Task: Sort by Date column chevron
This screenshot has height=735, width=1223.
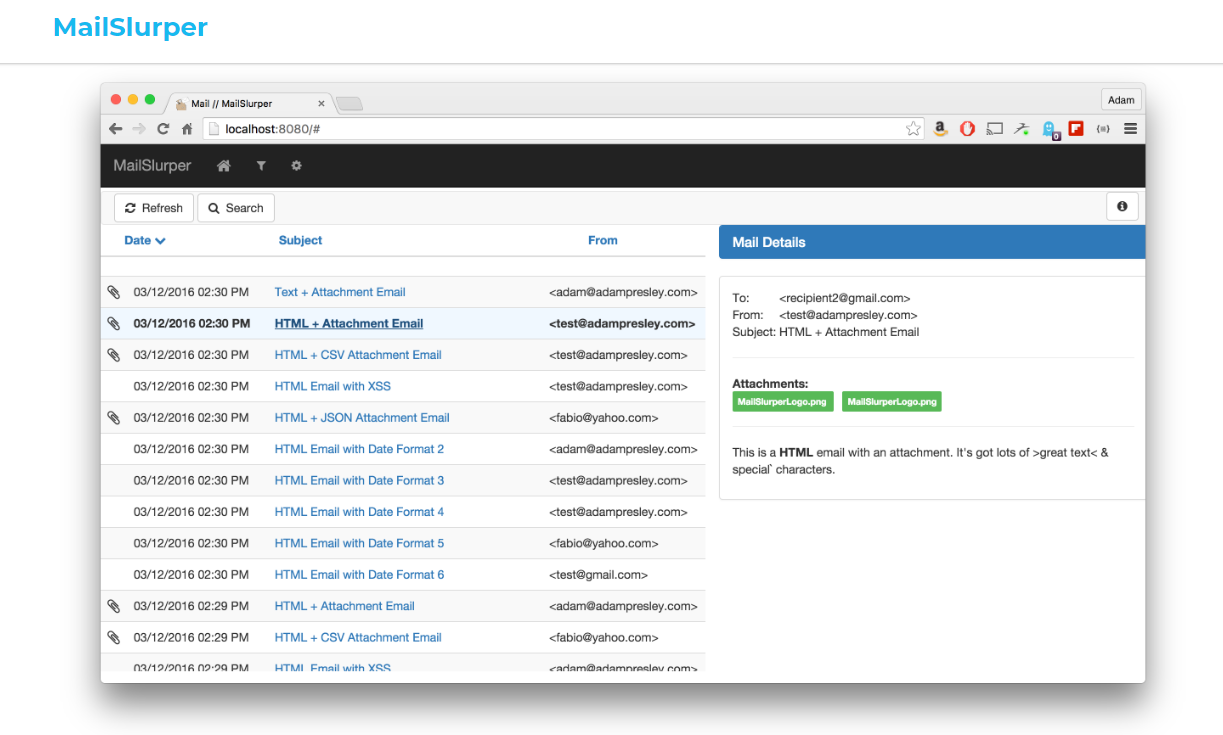Action: (160, 241)
